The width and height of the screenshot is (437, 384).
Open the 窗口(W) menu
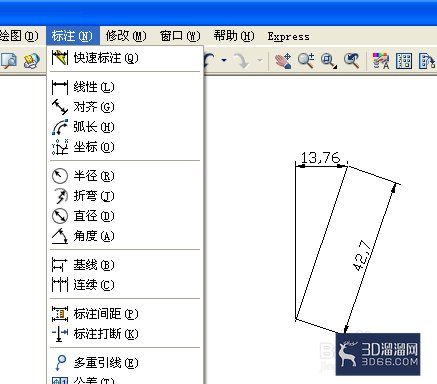[x=180, y=36]
